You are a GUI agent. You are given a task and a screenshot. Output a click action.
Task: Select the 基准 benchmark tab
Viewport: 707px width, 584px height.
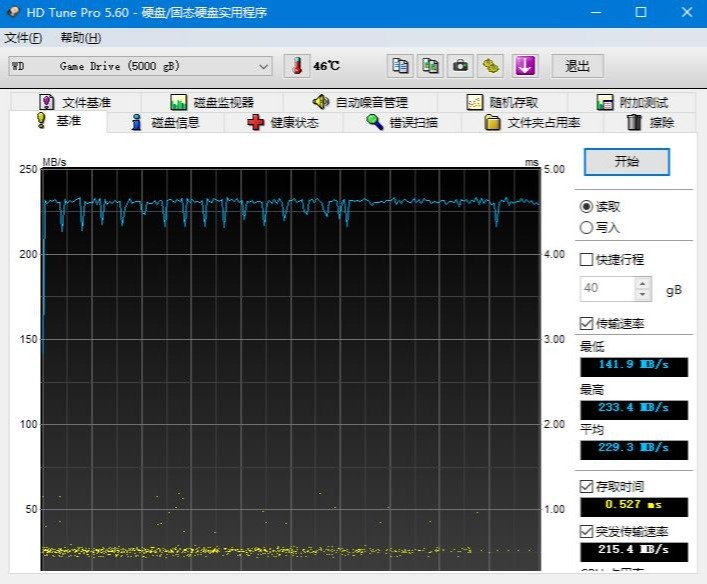click(59, 121)
